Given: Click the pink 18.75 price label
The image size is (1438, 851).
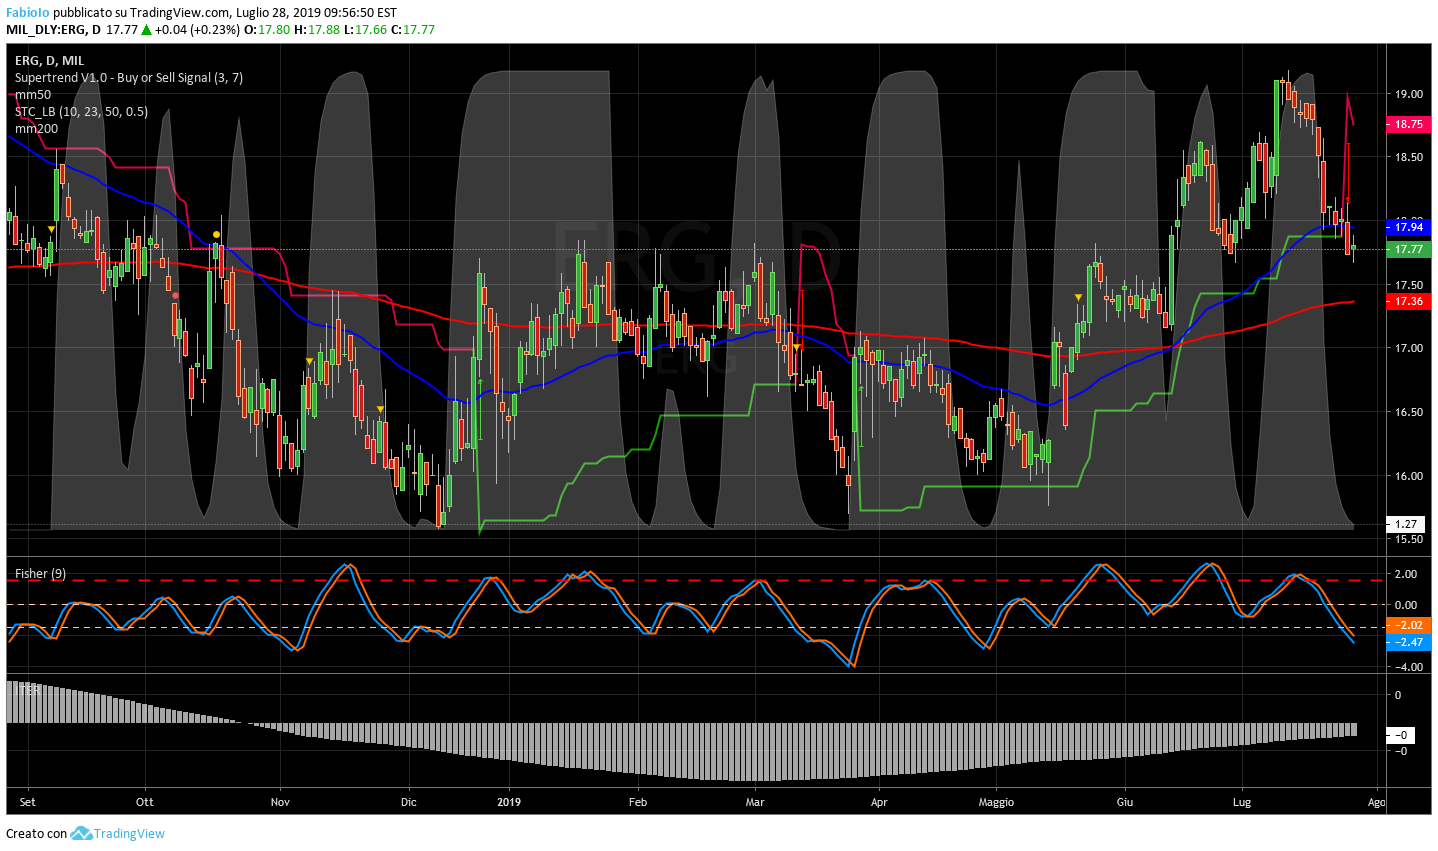Looking at the screenshot, I should tap(1408, 124).
